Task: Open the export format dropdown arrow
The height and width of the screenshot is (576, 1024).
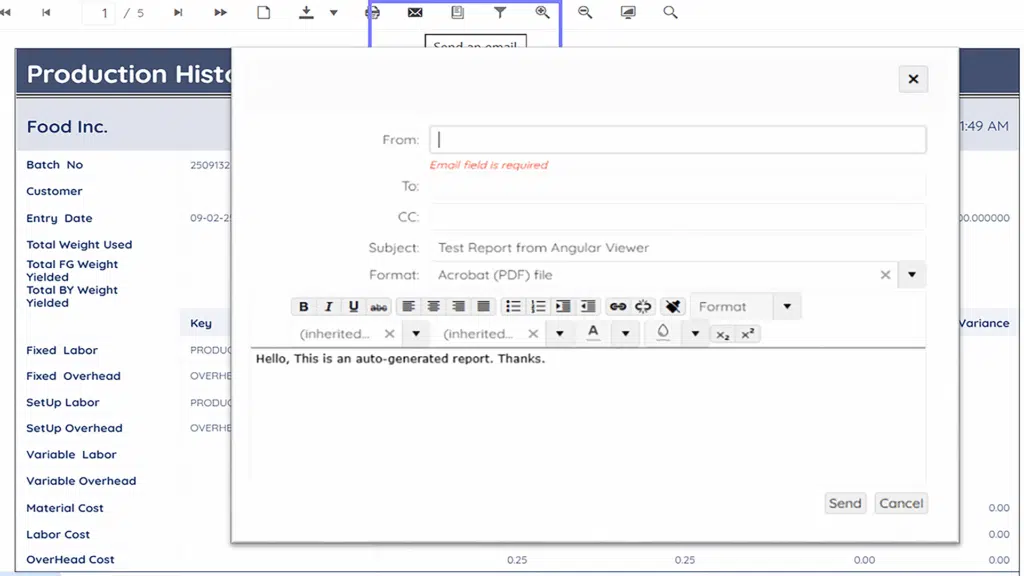Action: pos(334,12)
